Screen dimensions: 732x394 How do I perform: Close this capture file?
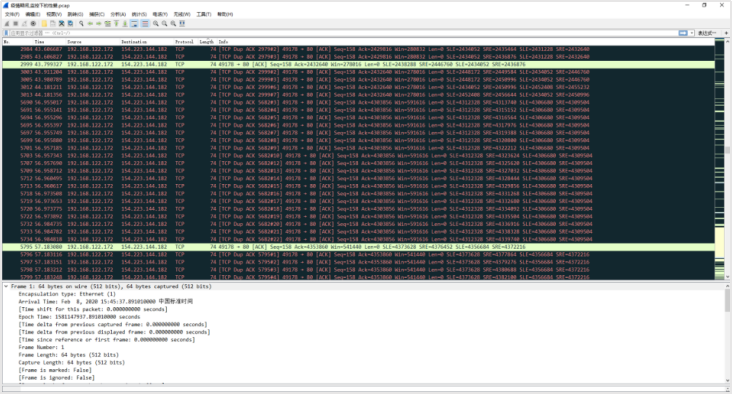(x=62, y=23)
